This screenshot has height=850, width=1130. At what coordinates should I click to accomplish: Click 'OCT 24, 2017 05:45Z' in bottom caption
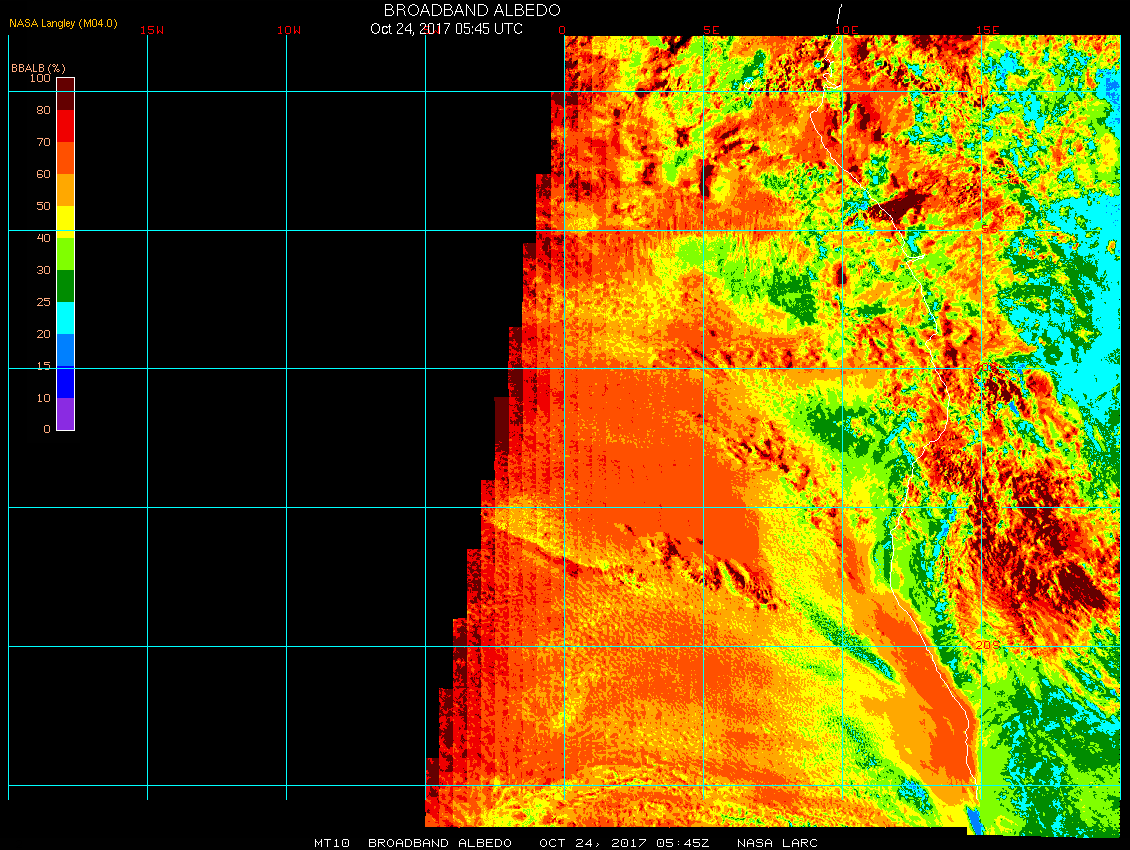click(x=624, y=843)
